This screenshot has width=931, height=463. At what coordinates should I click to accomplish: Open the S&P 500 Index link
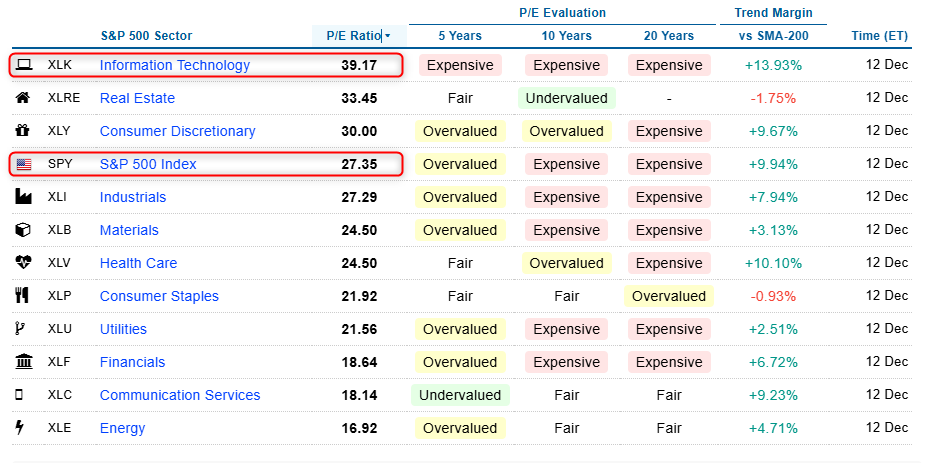tap(148, 164)
